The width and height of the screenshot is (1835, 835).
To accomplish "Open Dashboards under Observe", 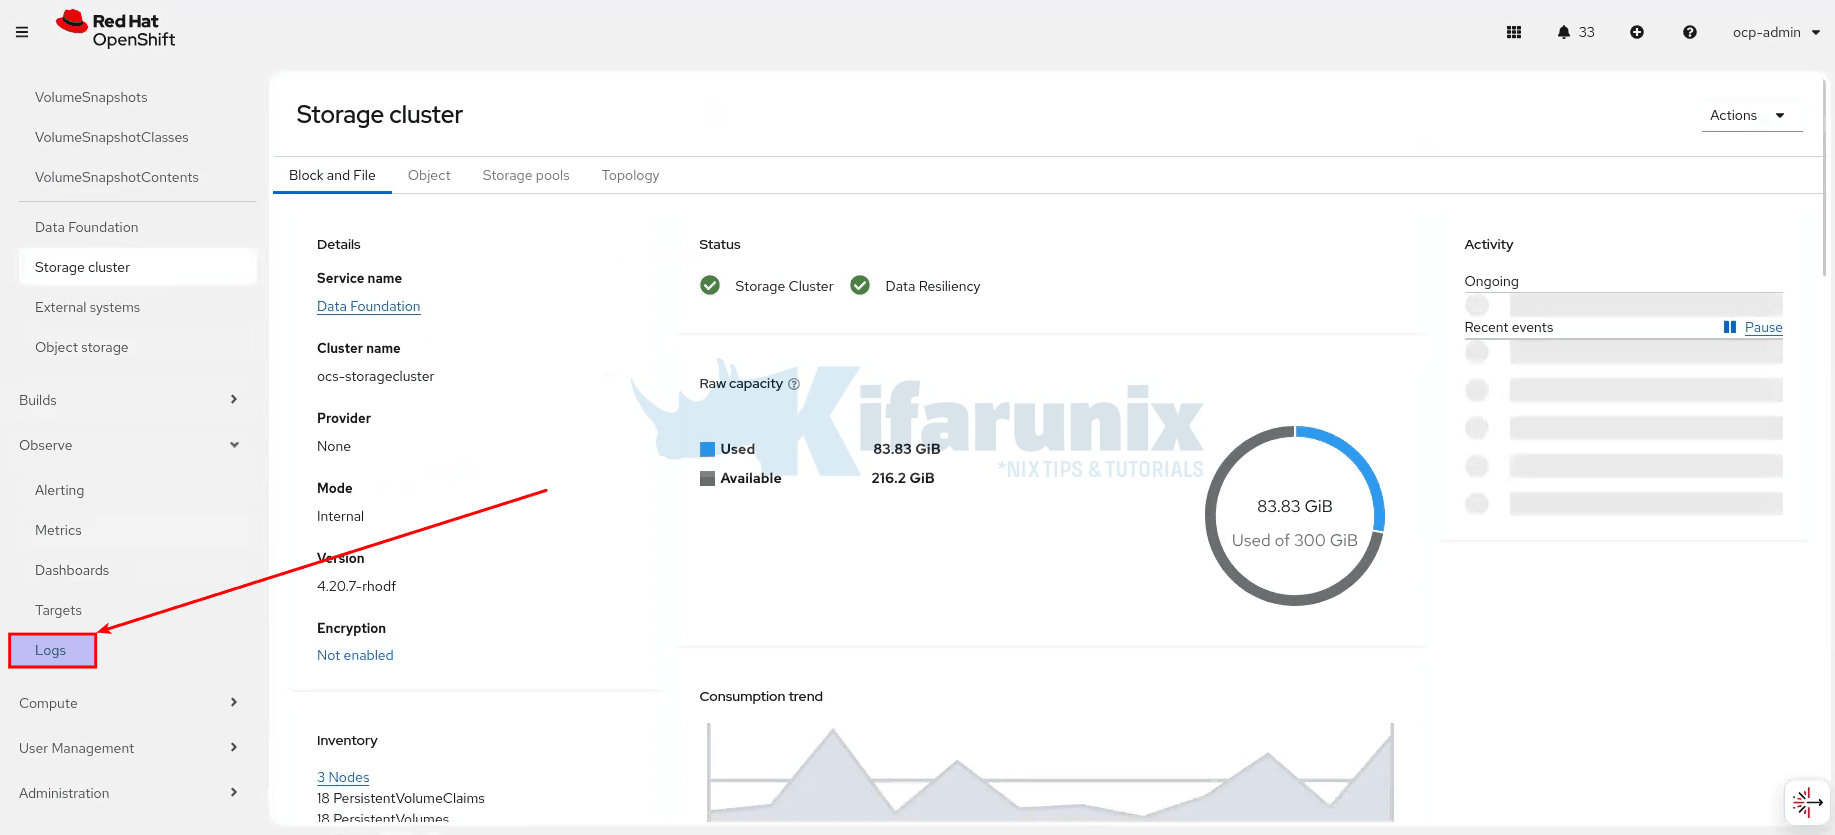I will coord(72,570).
